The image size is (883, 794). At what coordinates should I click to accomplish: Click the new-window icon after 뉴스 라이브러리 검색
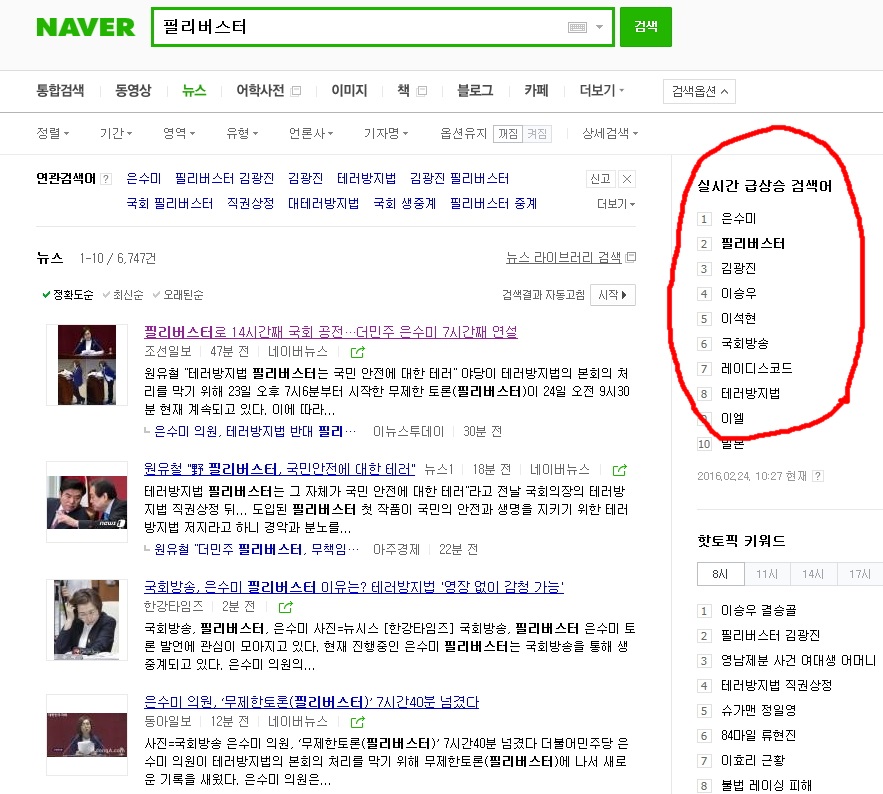coord(631,257)
